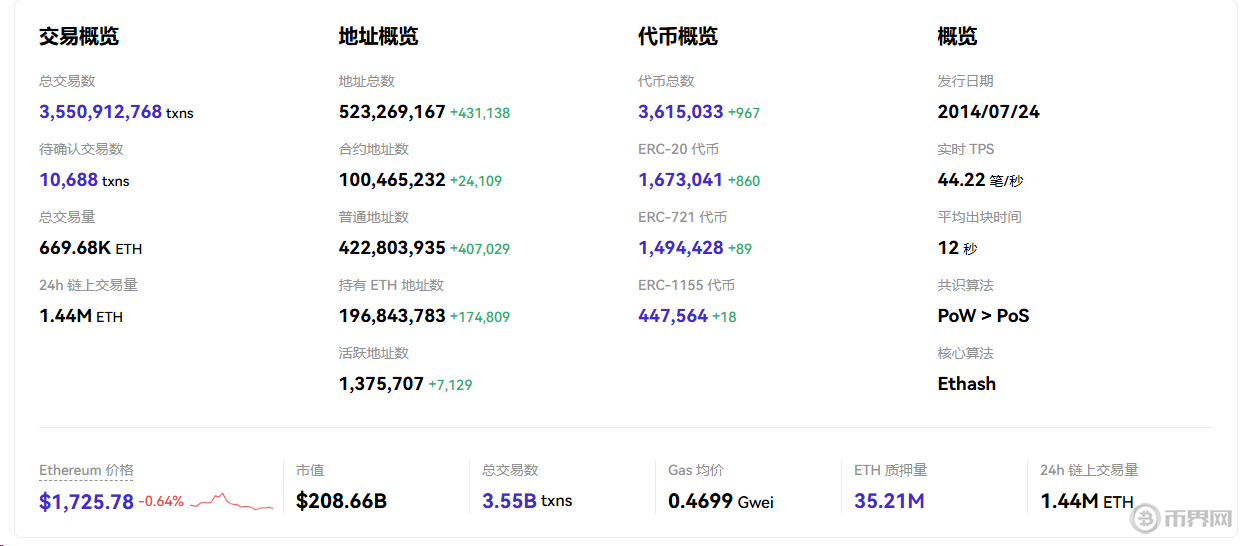Select the +89 ERC-721 change
Viewport: 1243px width, 546px height.
(x=740, y=249)
